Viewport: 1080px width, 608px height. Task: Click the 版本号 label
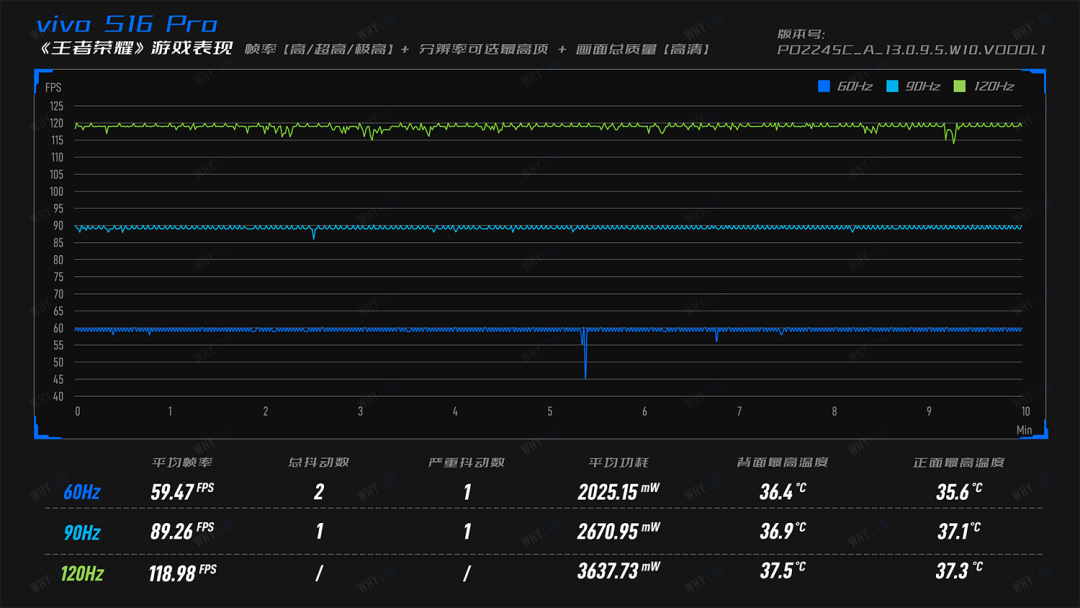[x=800, y=34]
